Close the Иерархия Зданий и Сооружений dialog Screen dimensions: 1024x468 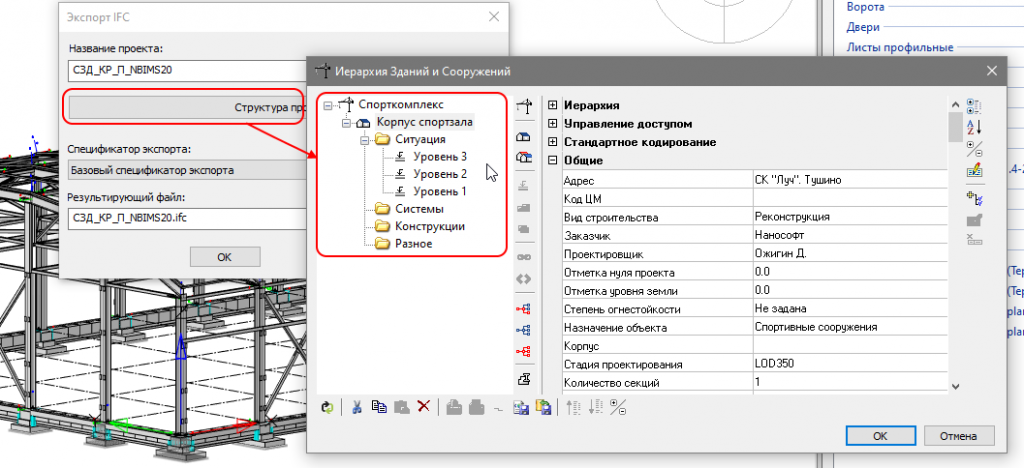(992, 70)
